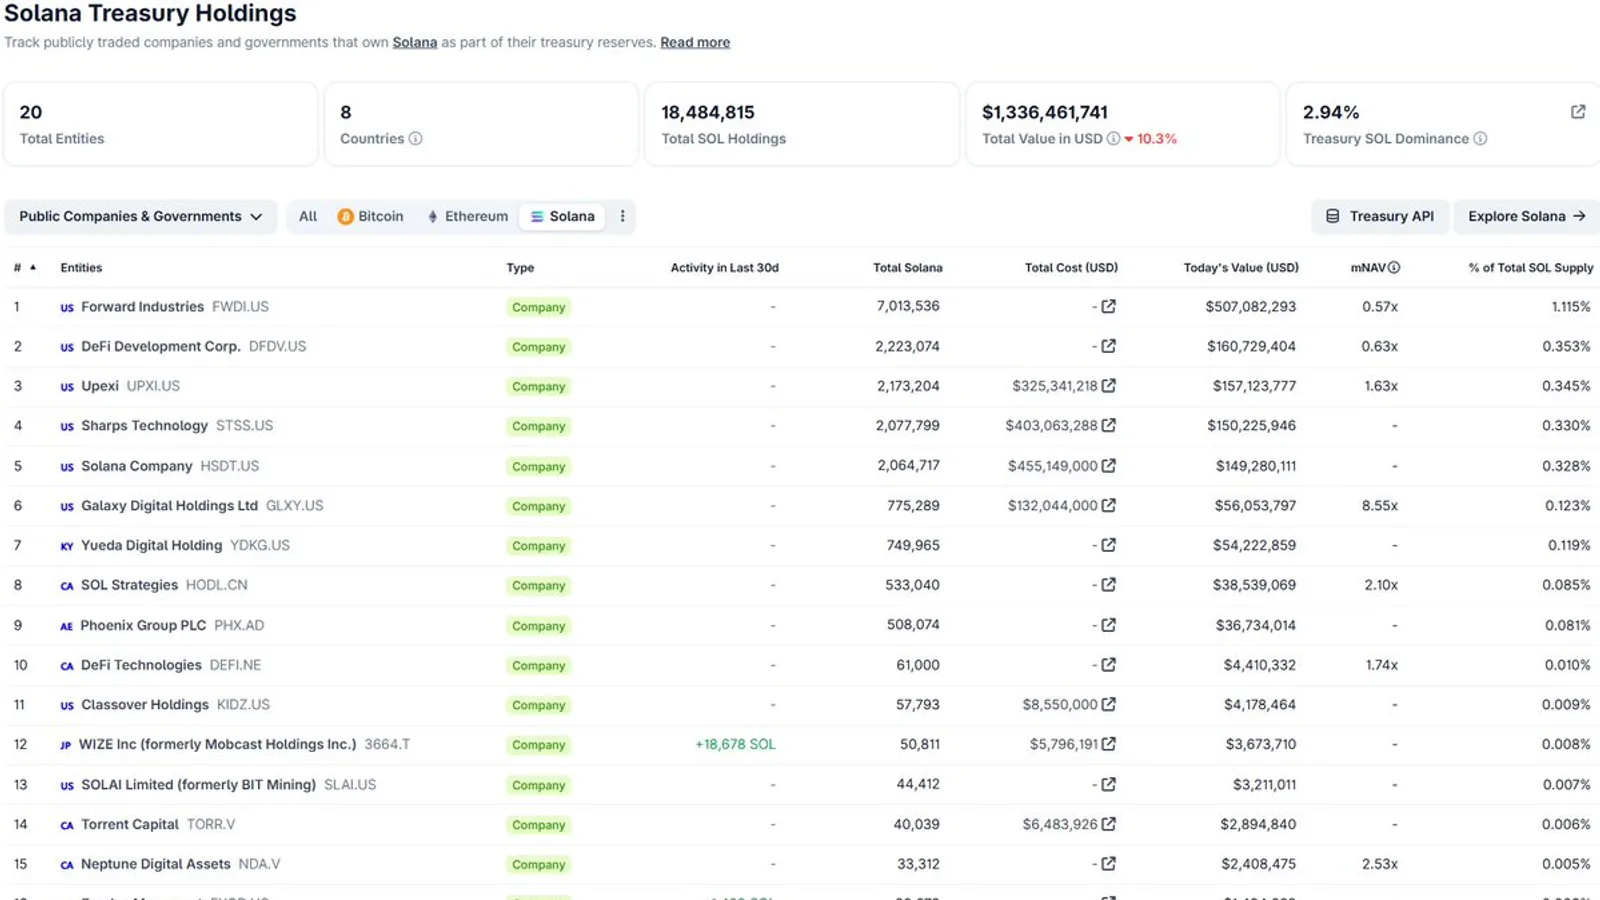Sort by Total Solana column header
This screenshot has width=1600, height=900.
(908, 268)
